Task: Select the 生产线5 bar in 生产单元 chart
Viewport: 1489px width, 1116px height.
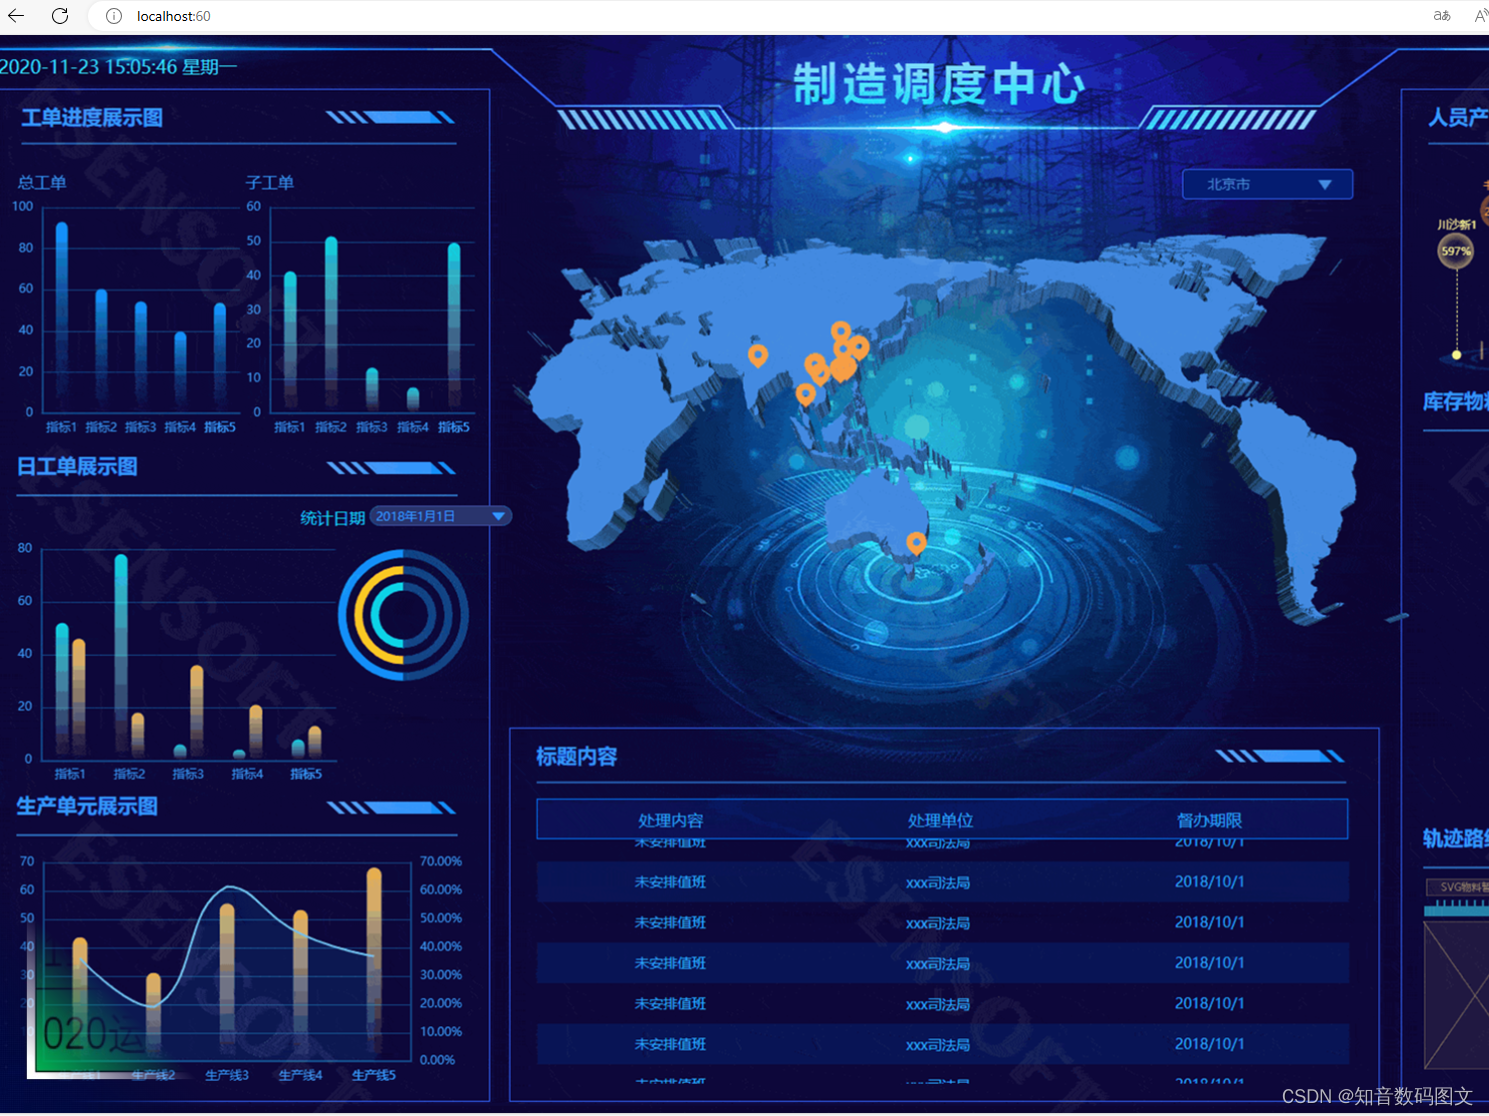Action: tap(374, 963)
